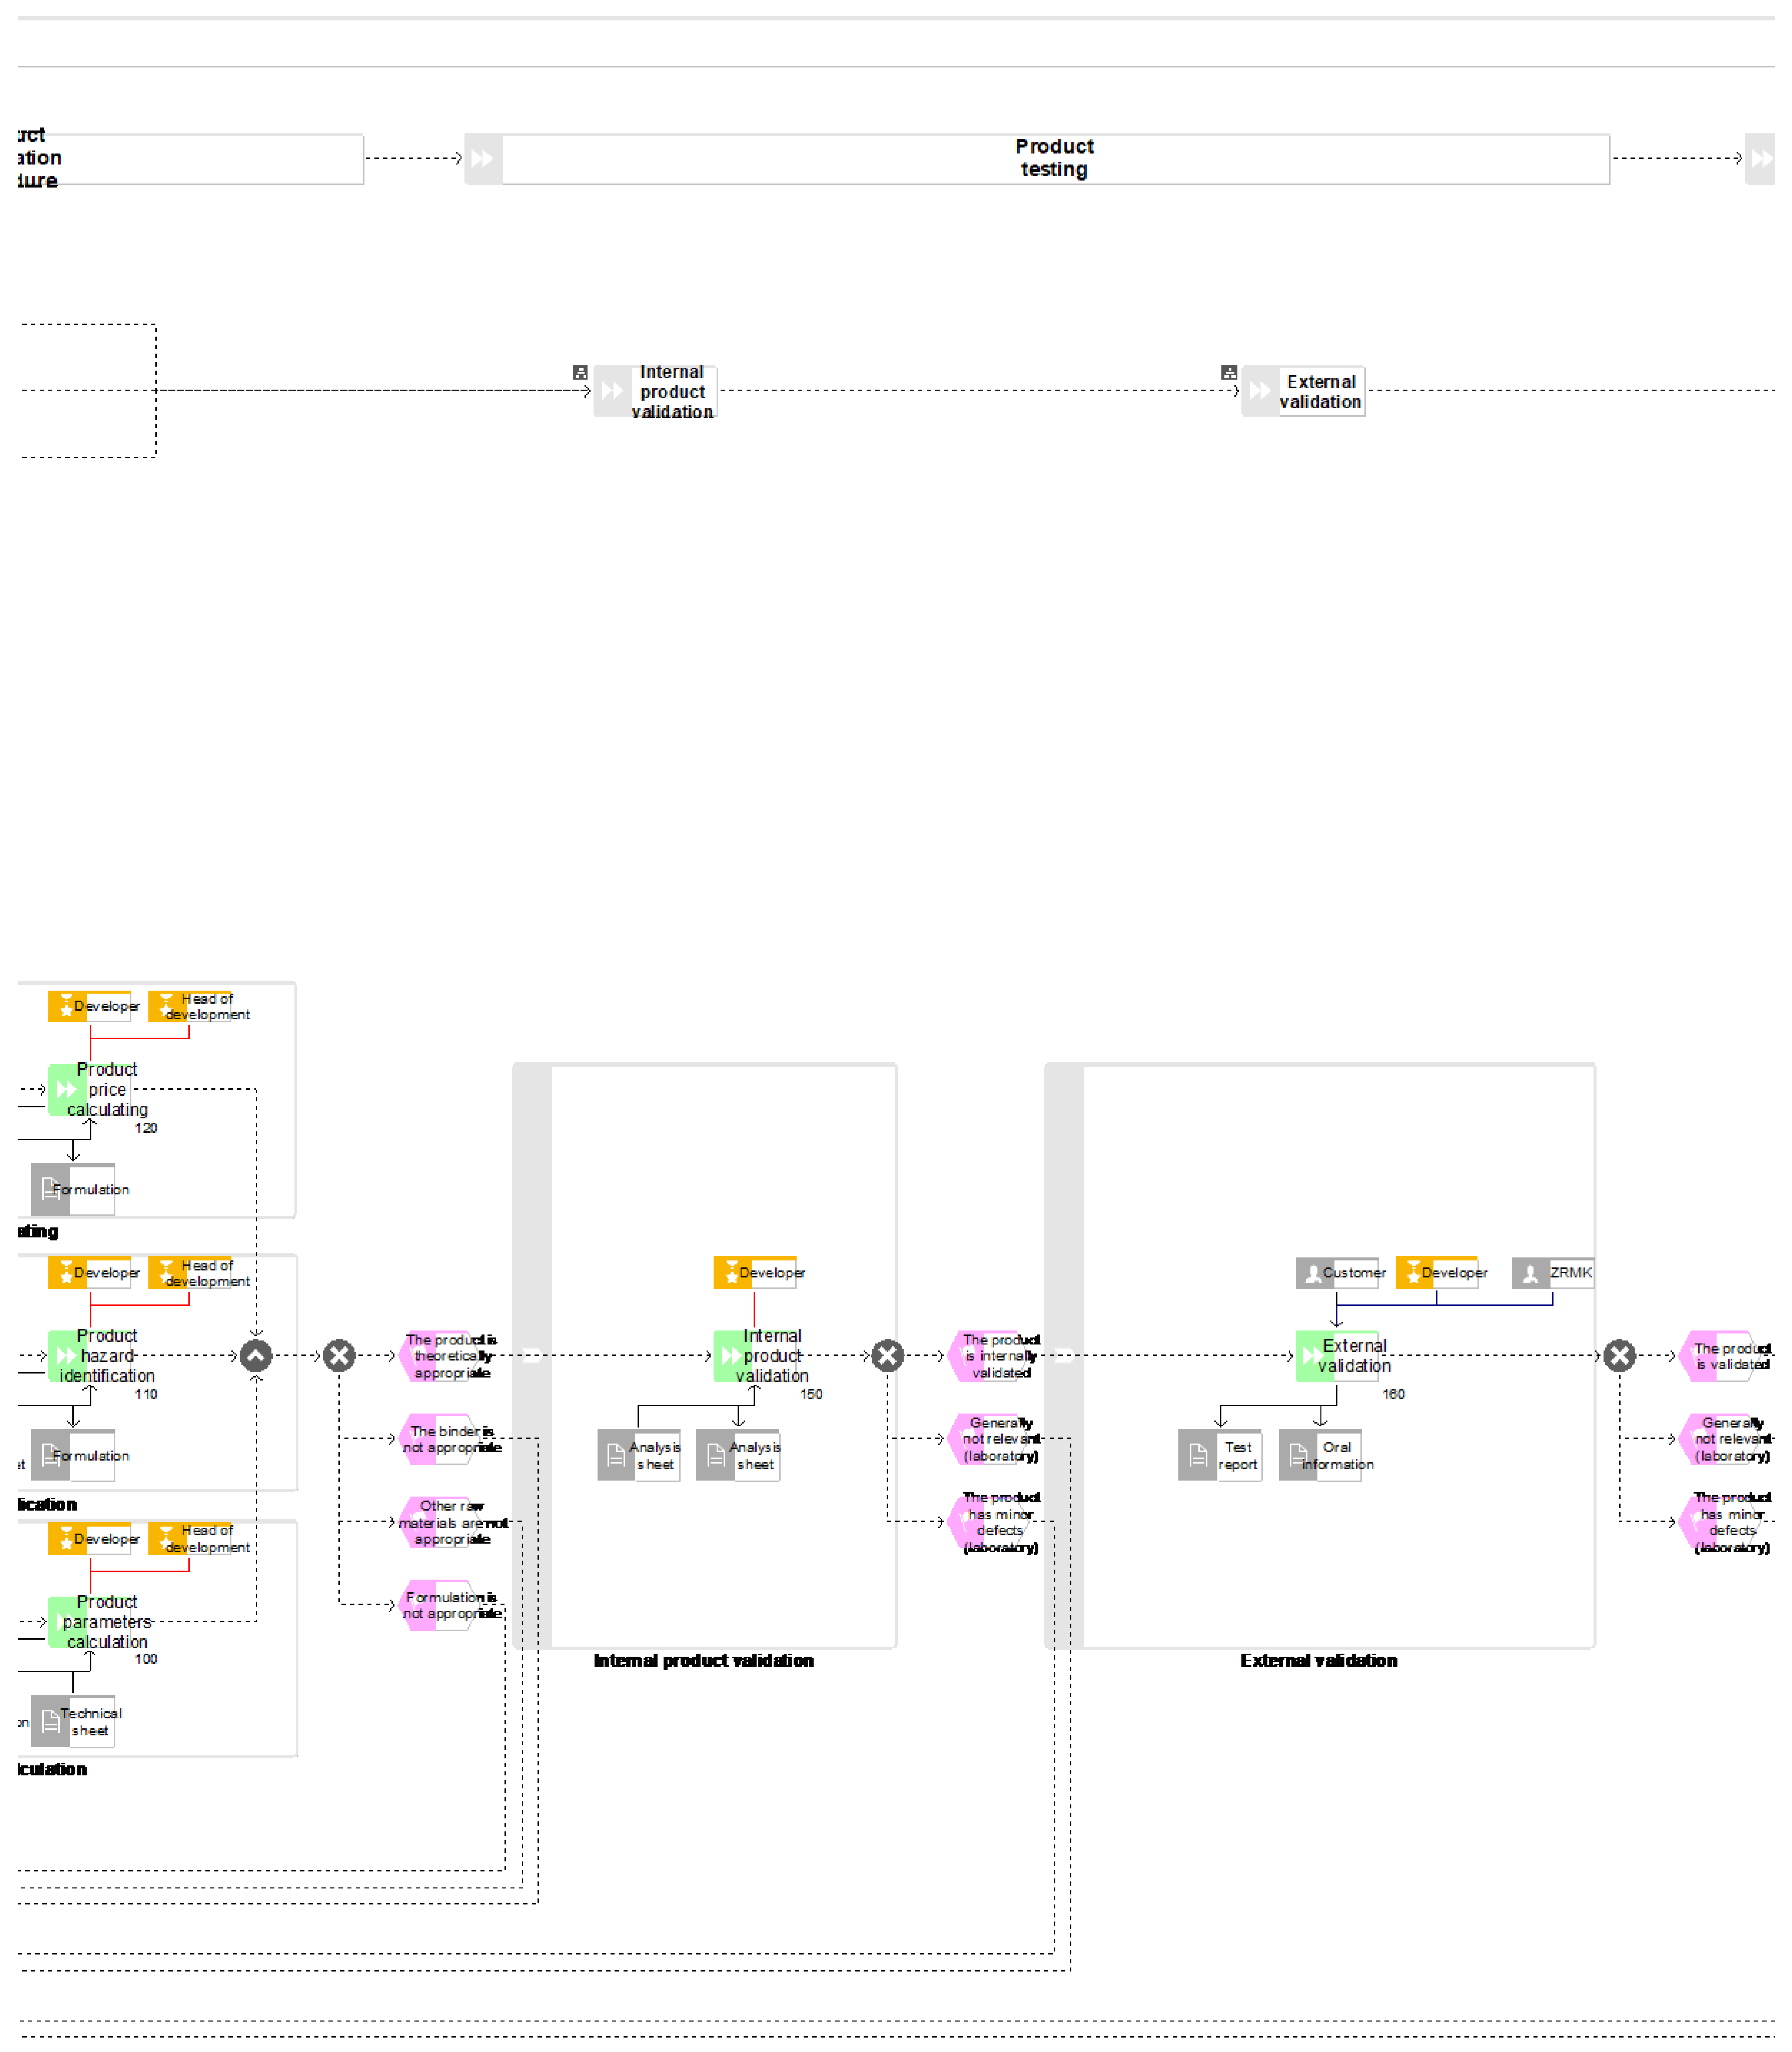Click Developer role above Internal product validation function
Screen dimensions: 1792x2052
[755, 1273]
